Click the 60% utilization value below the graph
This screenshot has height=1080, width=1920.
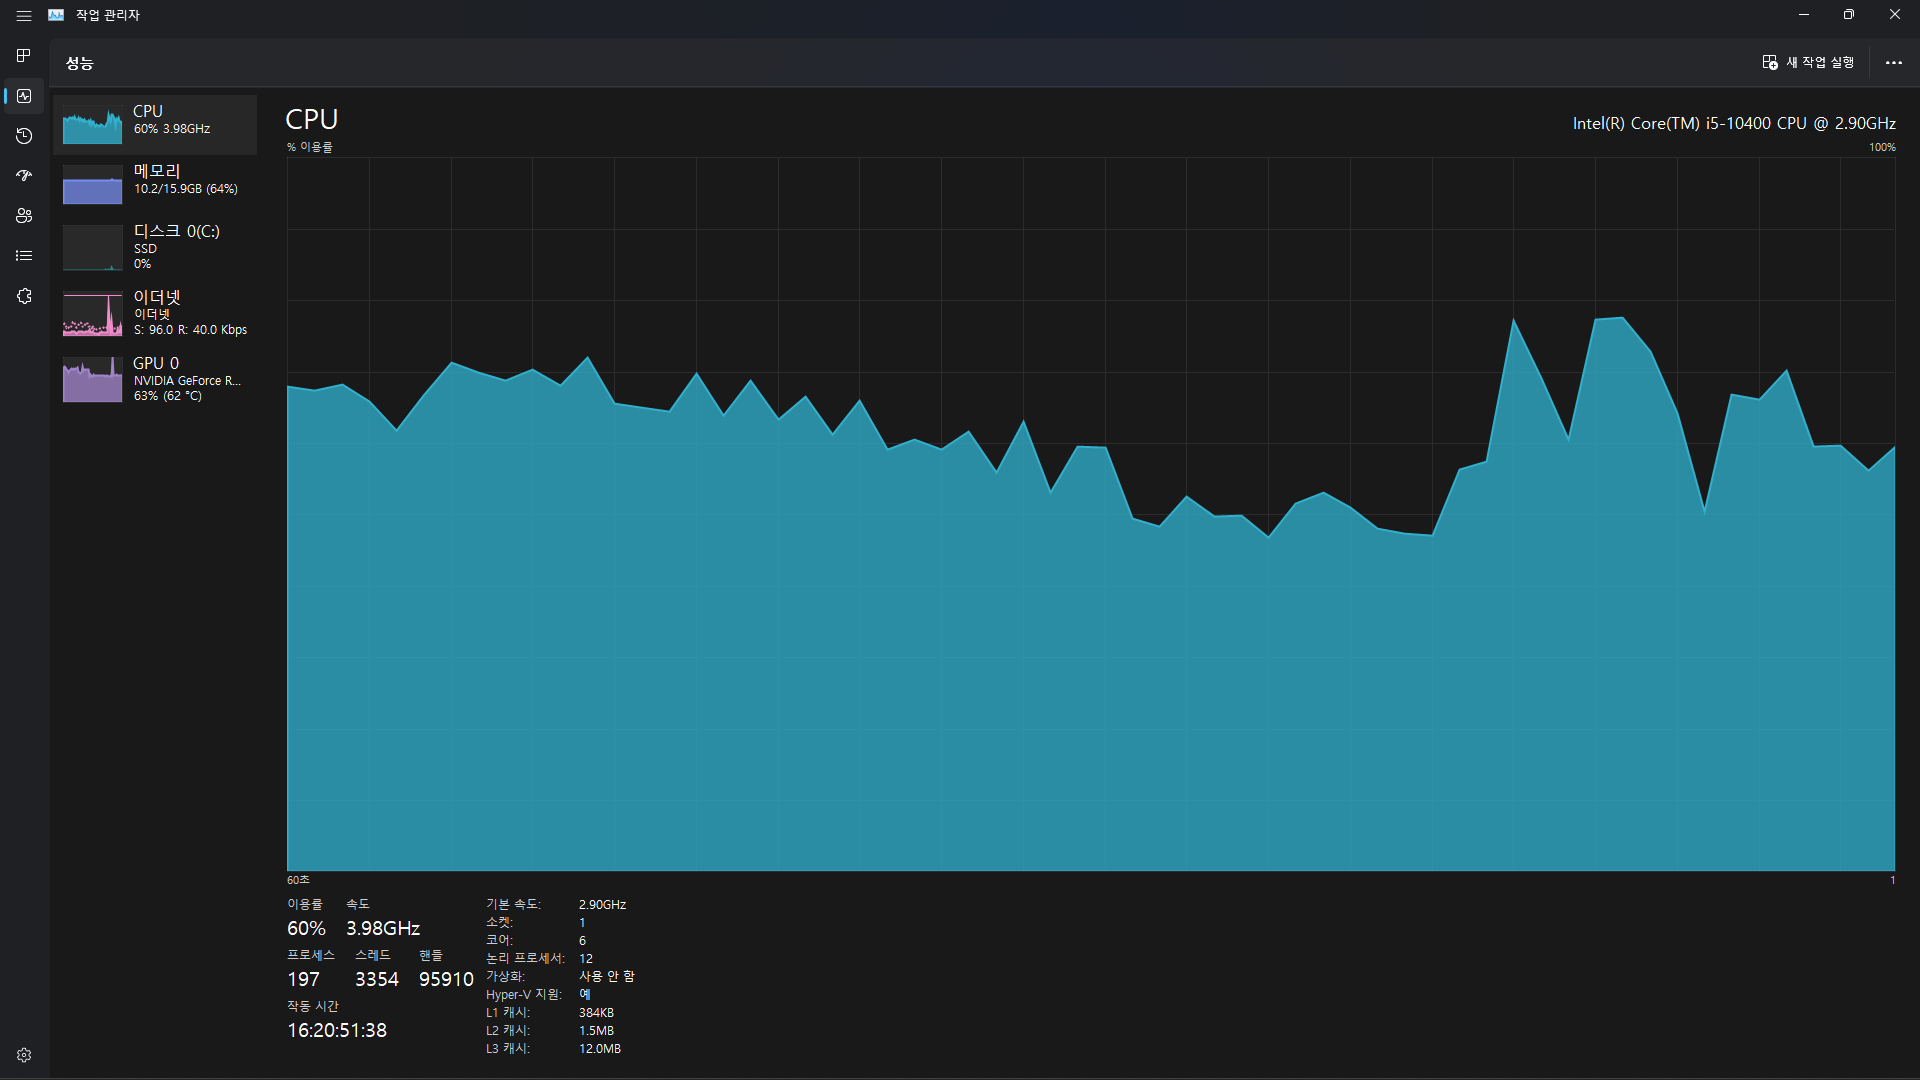306,928
